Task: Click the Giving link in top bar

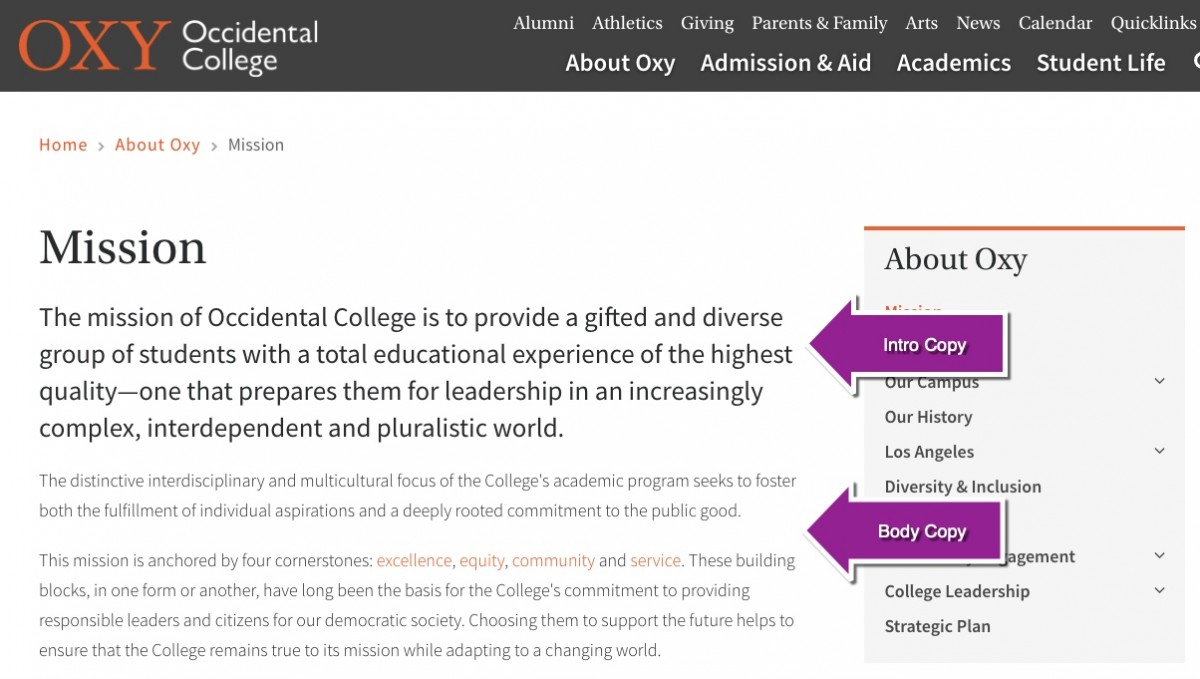Action: (x=707, y=23)
